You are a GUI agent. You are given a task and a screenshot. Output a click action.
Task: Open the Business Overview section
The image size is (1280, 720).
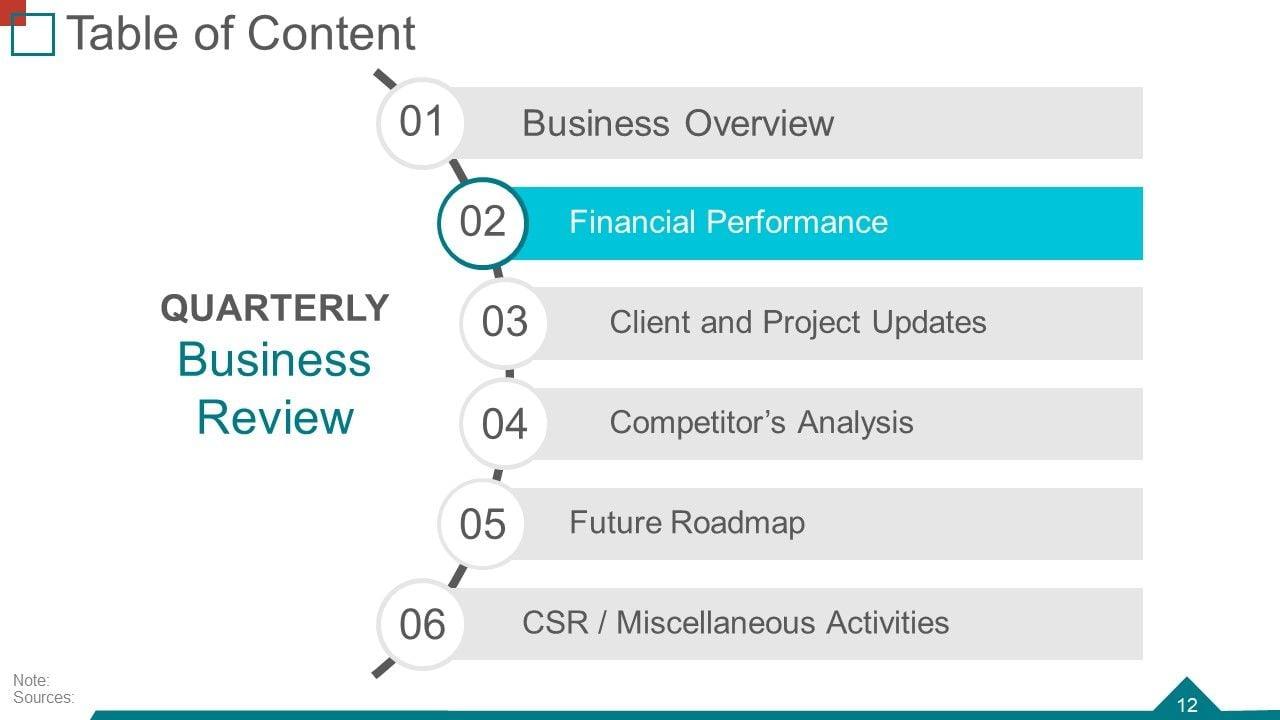[677, 123]
